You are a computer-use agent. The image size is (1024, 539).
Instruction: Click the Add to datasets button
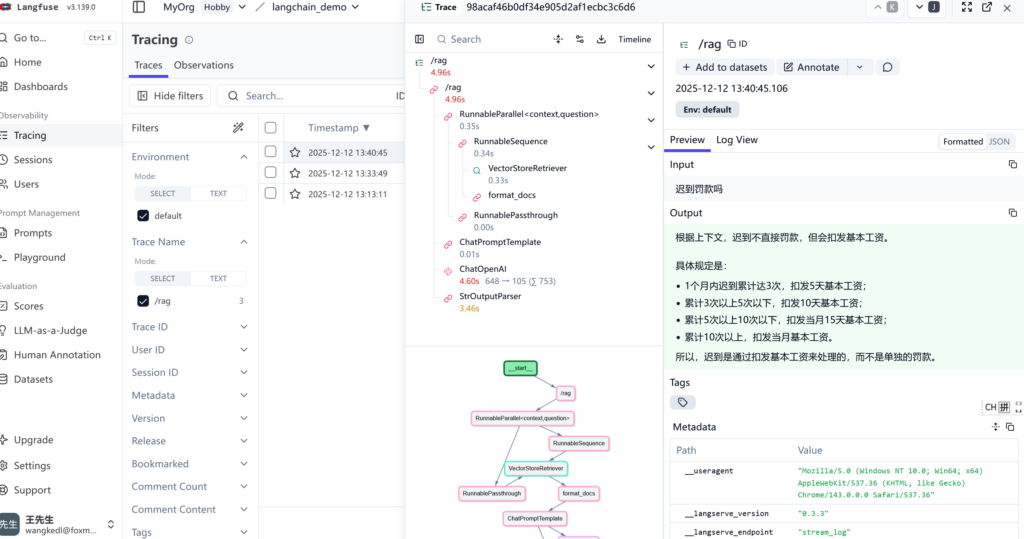tap(723, 67)
